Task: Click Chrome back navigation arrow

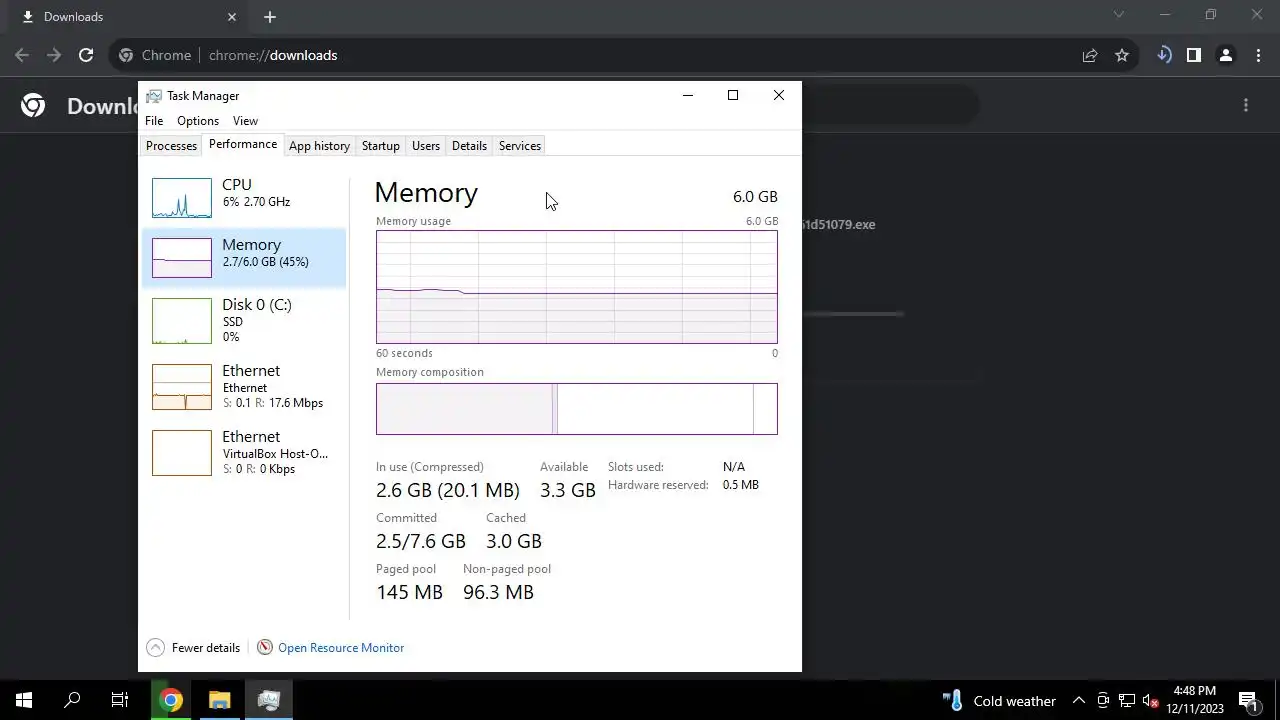Action: [23, 55]
